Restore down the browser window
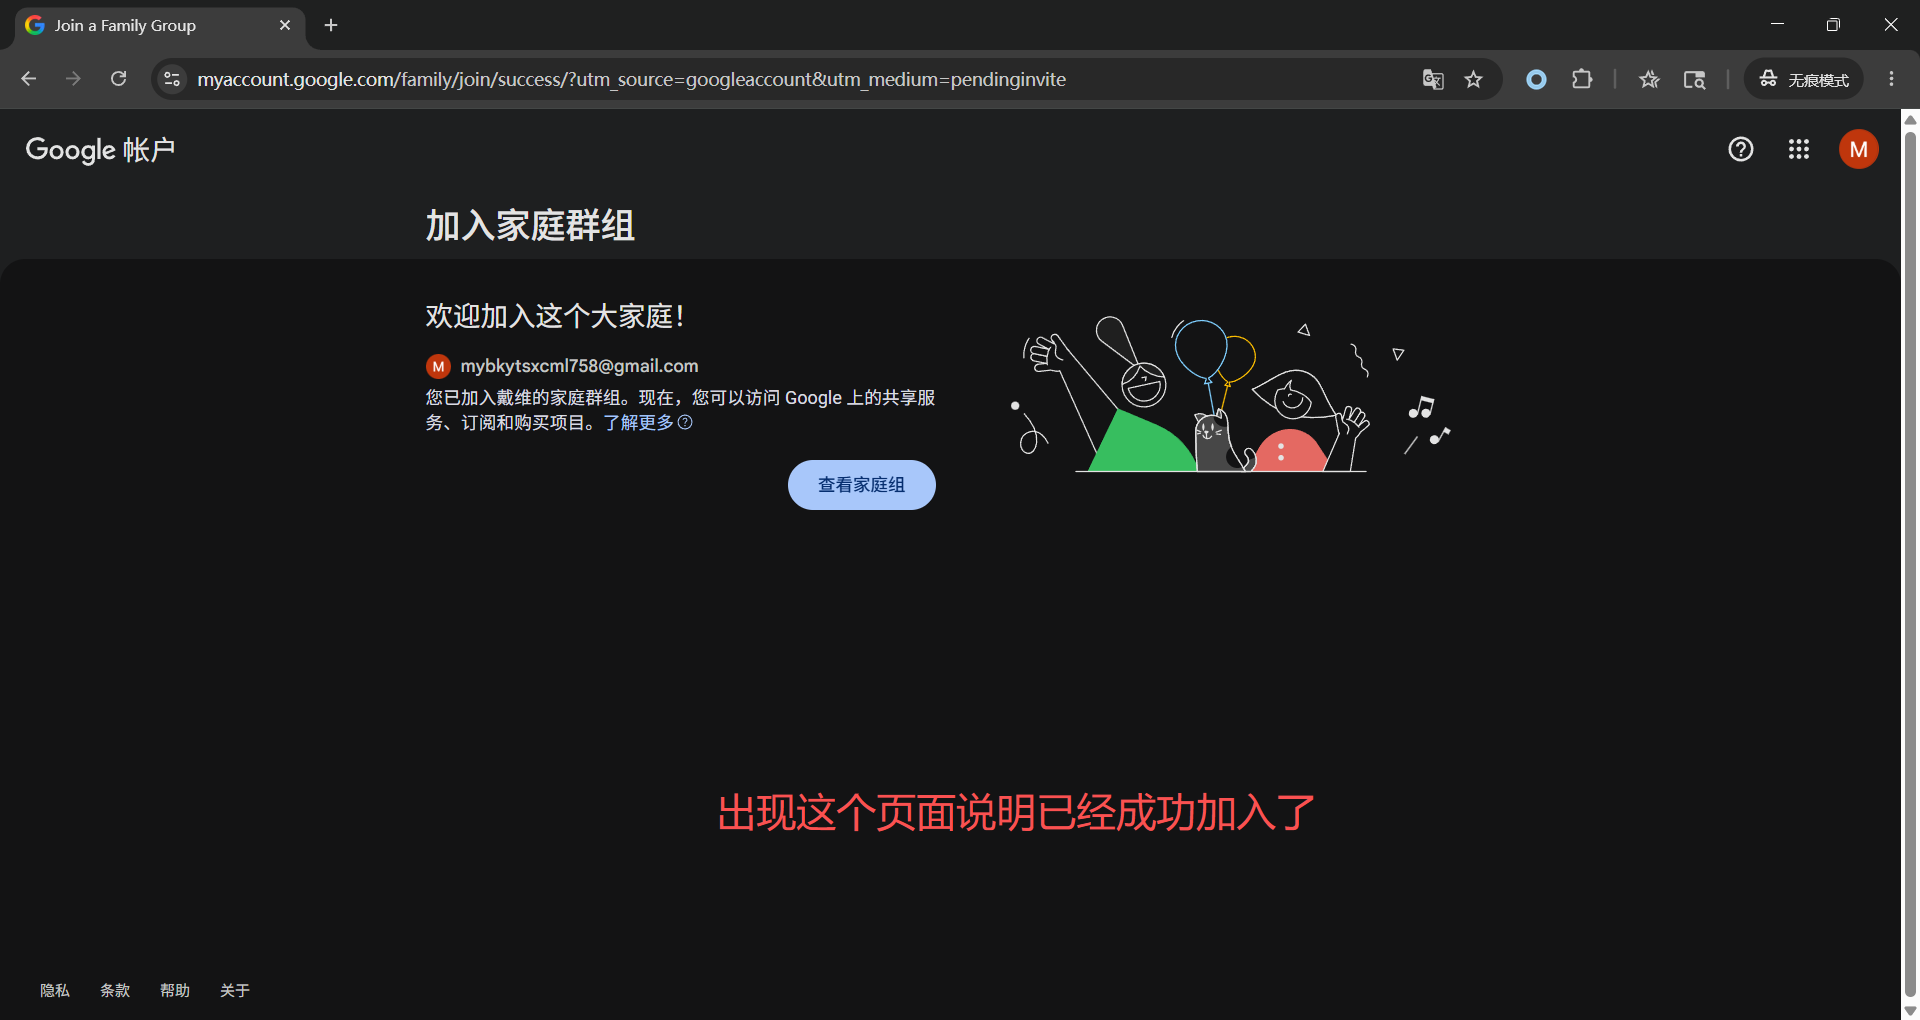Image resolution: width=1920 pixels, height=1020 pixels. coord(1833,25)
